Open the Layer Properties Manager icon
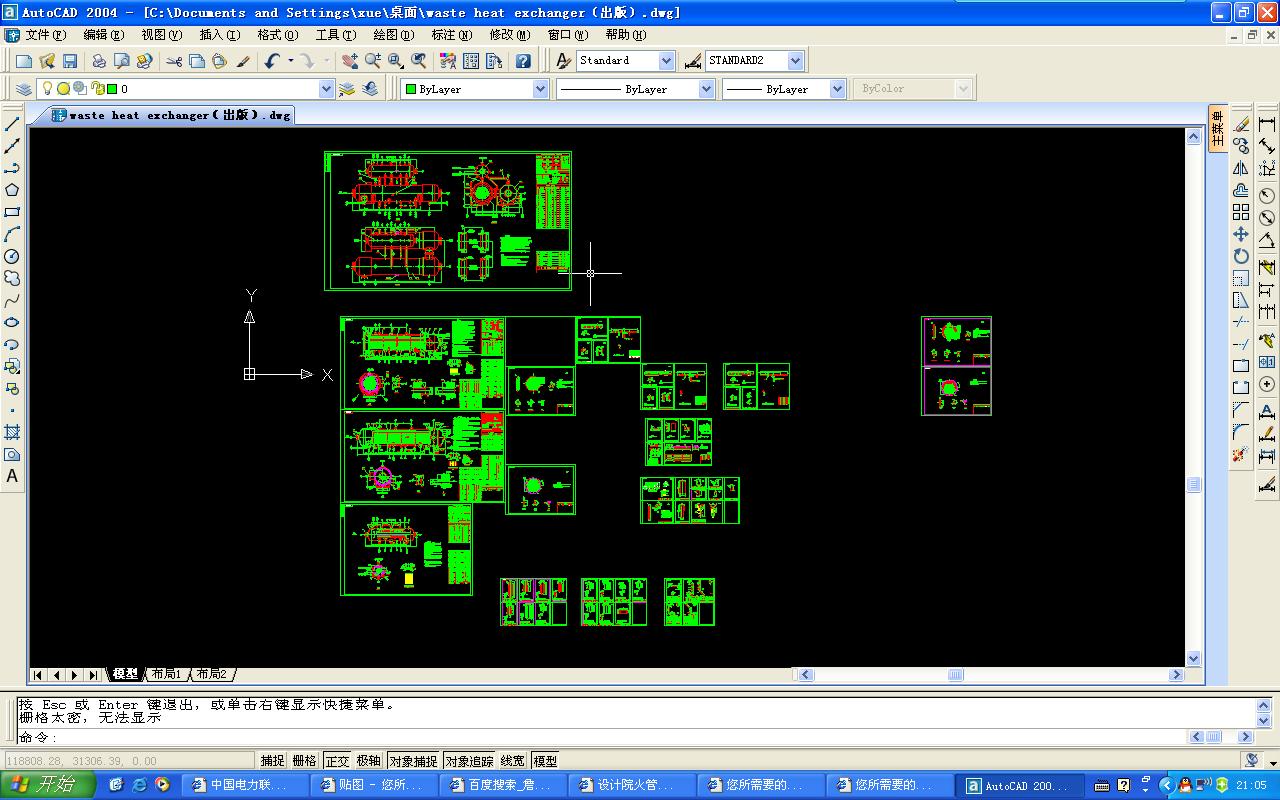 [x=24, y=89]
